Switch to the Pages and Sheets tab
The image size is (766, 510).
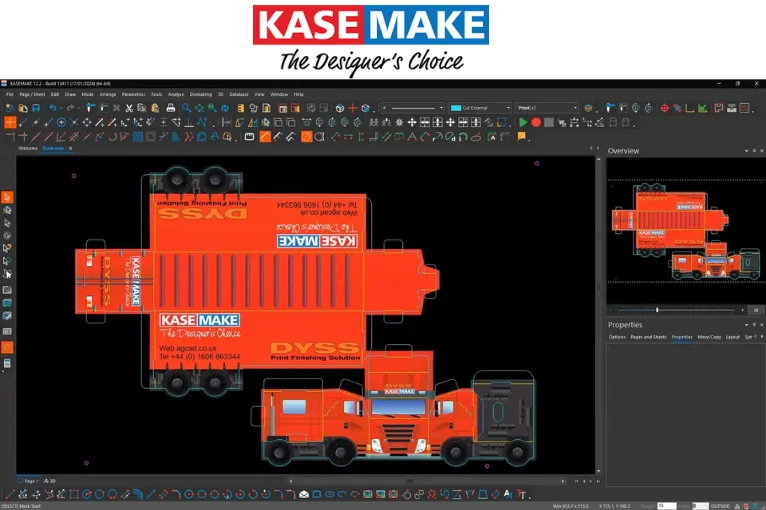(648, 337)
